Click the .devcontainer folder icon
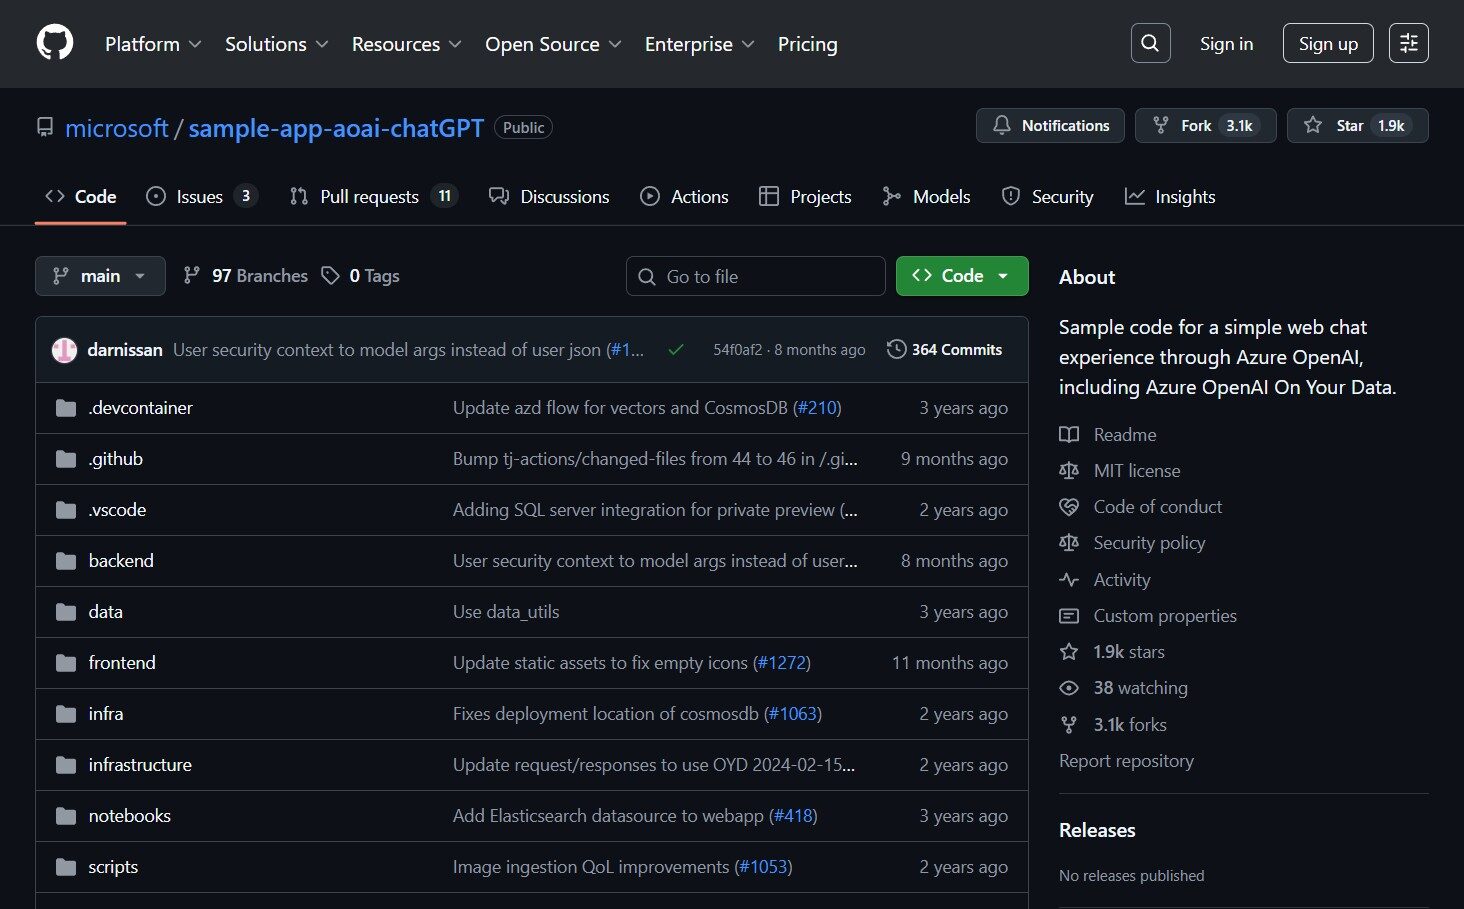Image resolution: width=1464 pixels, height=909 pixels. pos(66,408)
